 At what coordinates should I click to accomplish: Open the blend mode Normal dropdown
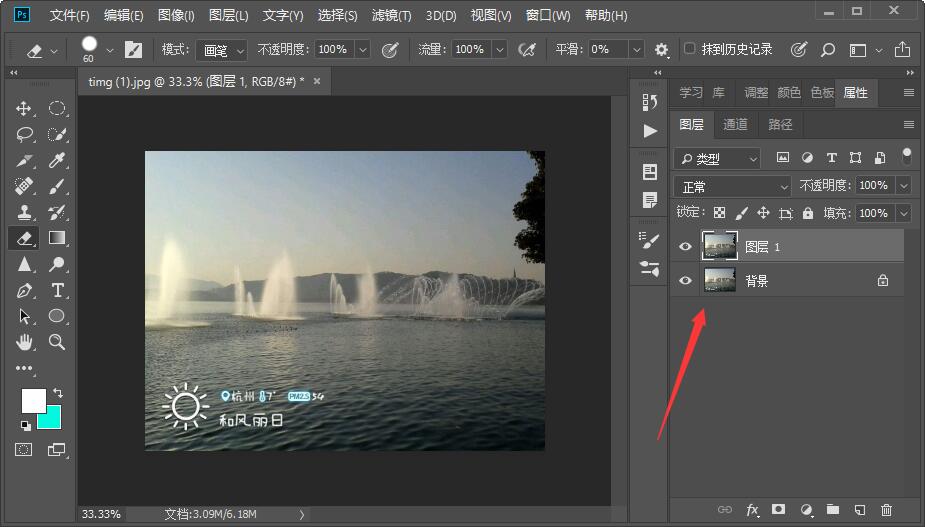pyautogui.click(x=732, y=187)
